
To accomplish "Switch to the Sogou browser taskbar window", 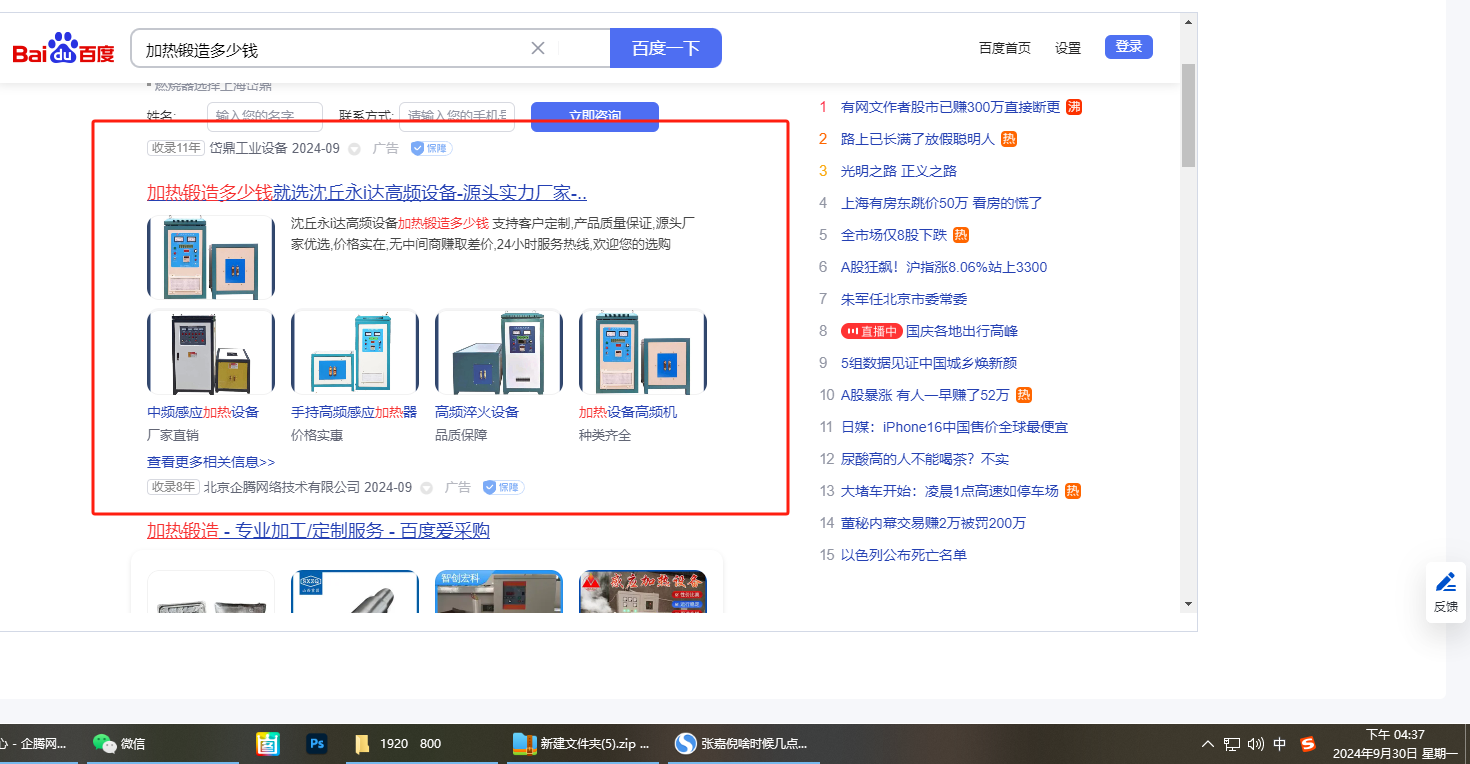I will coord(742,743).
